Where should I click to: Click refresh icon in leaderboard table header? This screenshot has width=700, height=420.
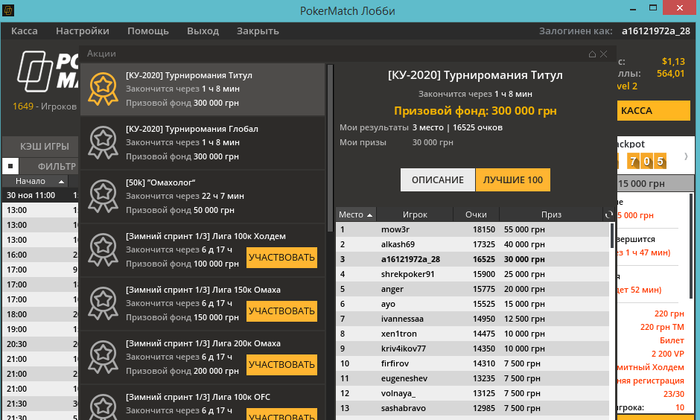[608, 215]
